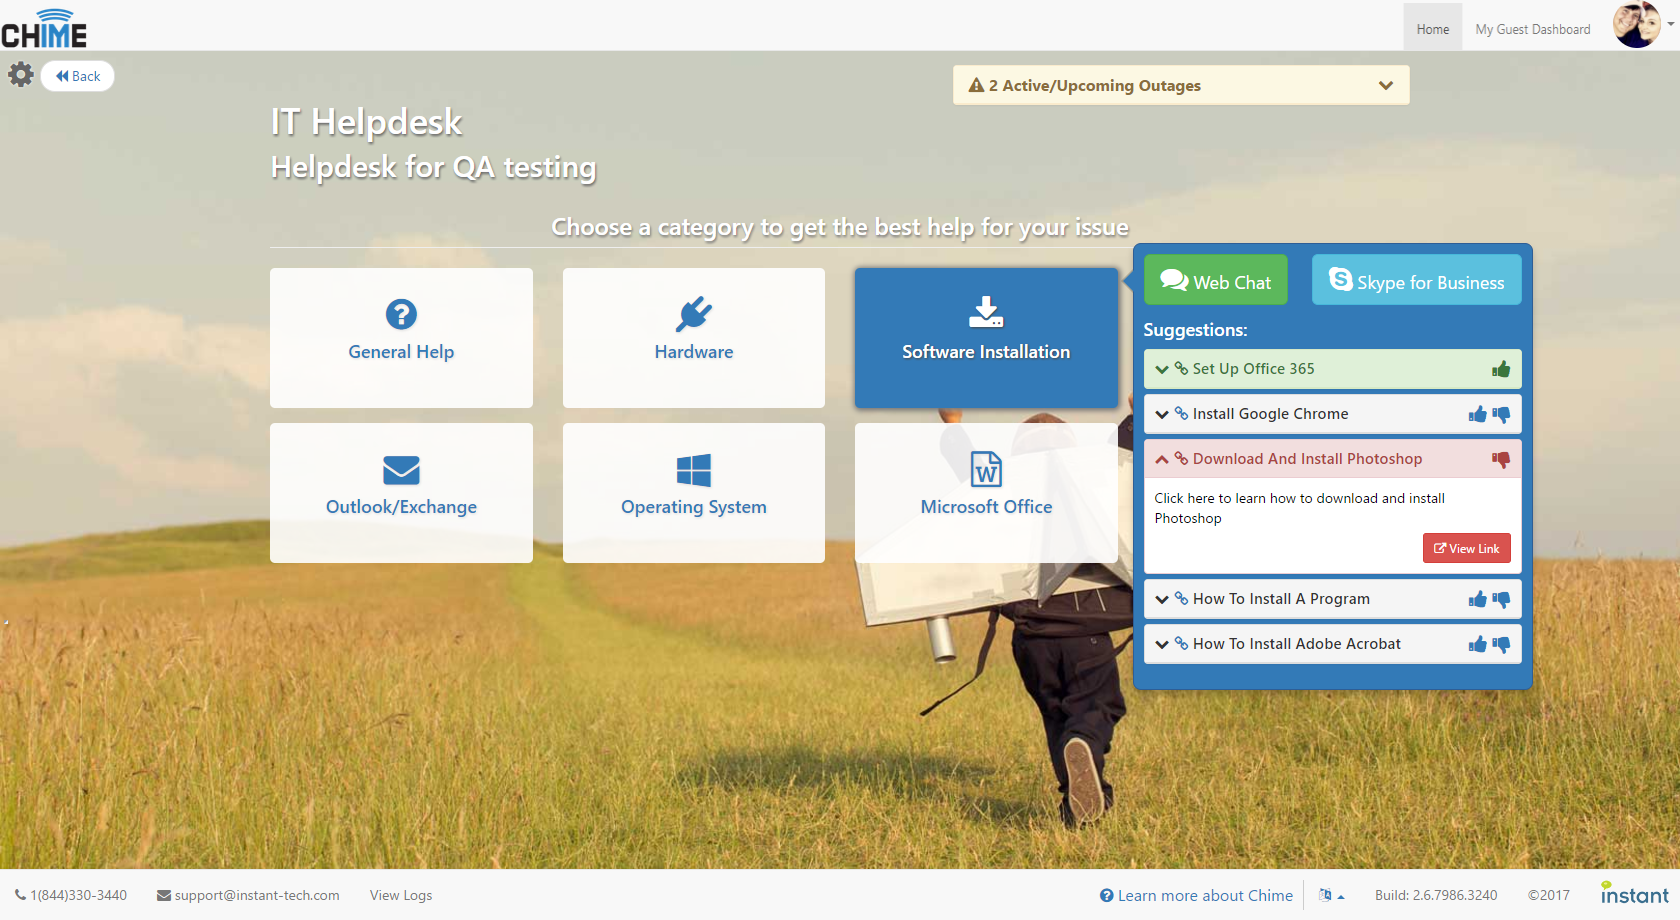
Task: Click the support@instant-tech.com email link
Action: [248, 895]
